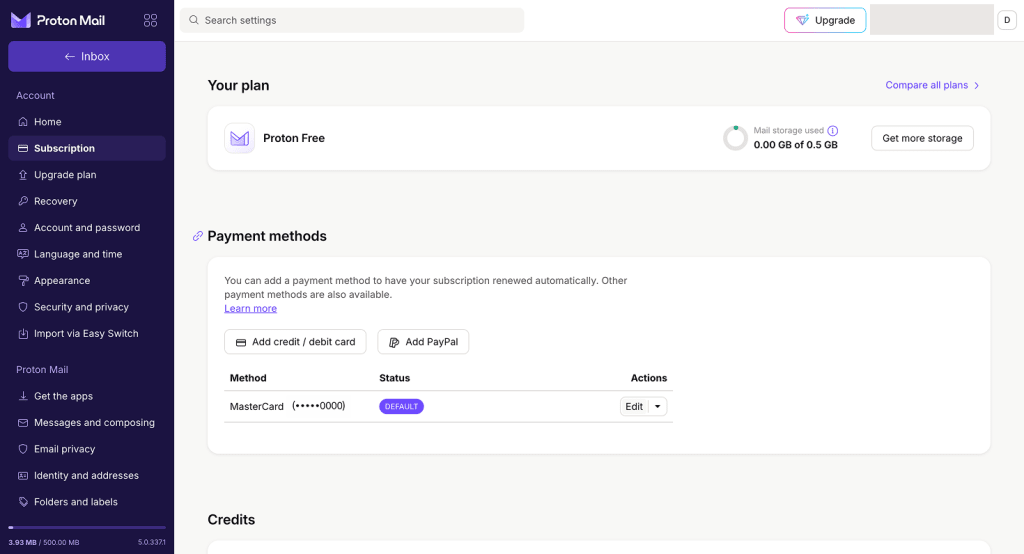1024x554 pixels.
Task: Select Folders and labels settings
Action: pos(75,502)
